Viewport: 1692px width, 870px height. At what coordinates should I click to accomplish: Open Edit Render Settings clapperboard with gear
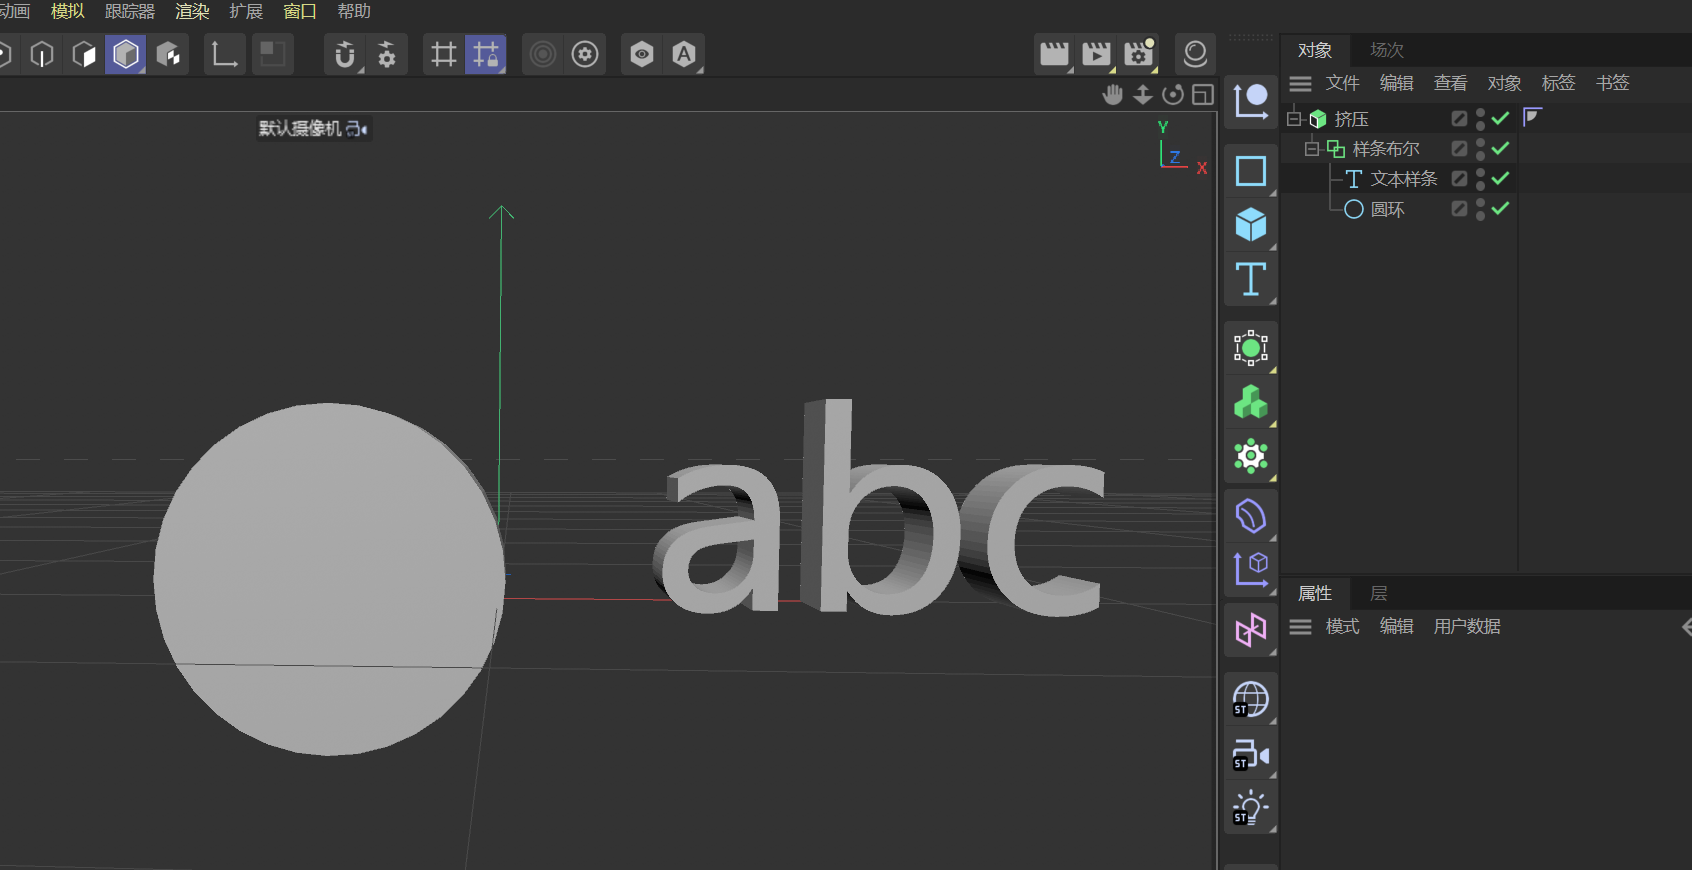coord(1138,54)
